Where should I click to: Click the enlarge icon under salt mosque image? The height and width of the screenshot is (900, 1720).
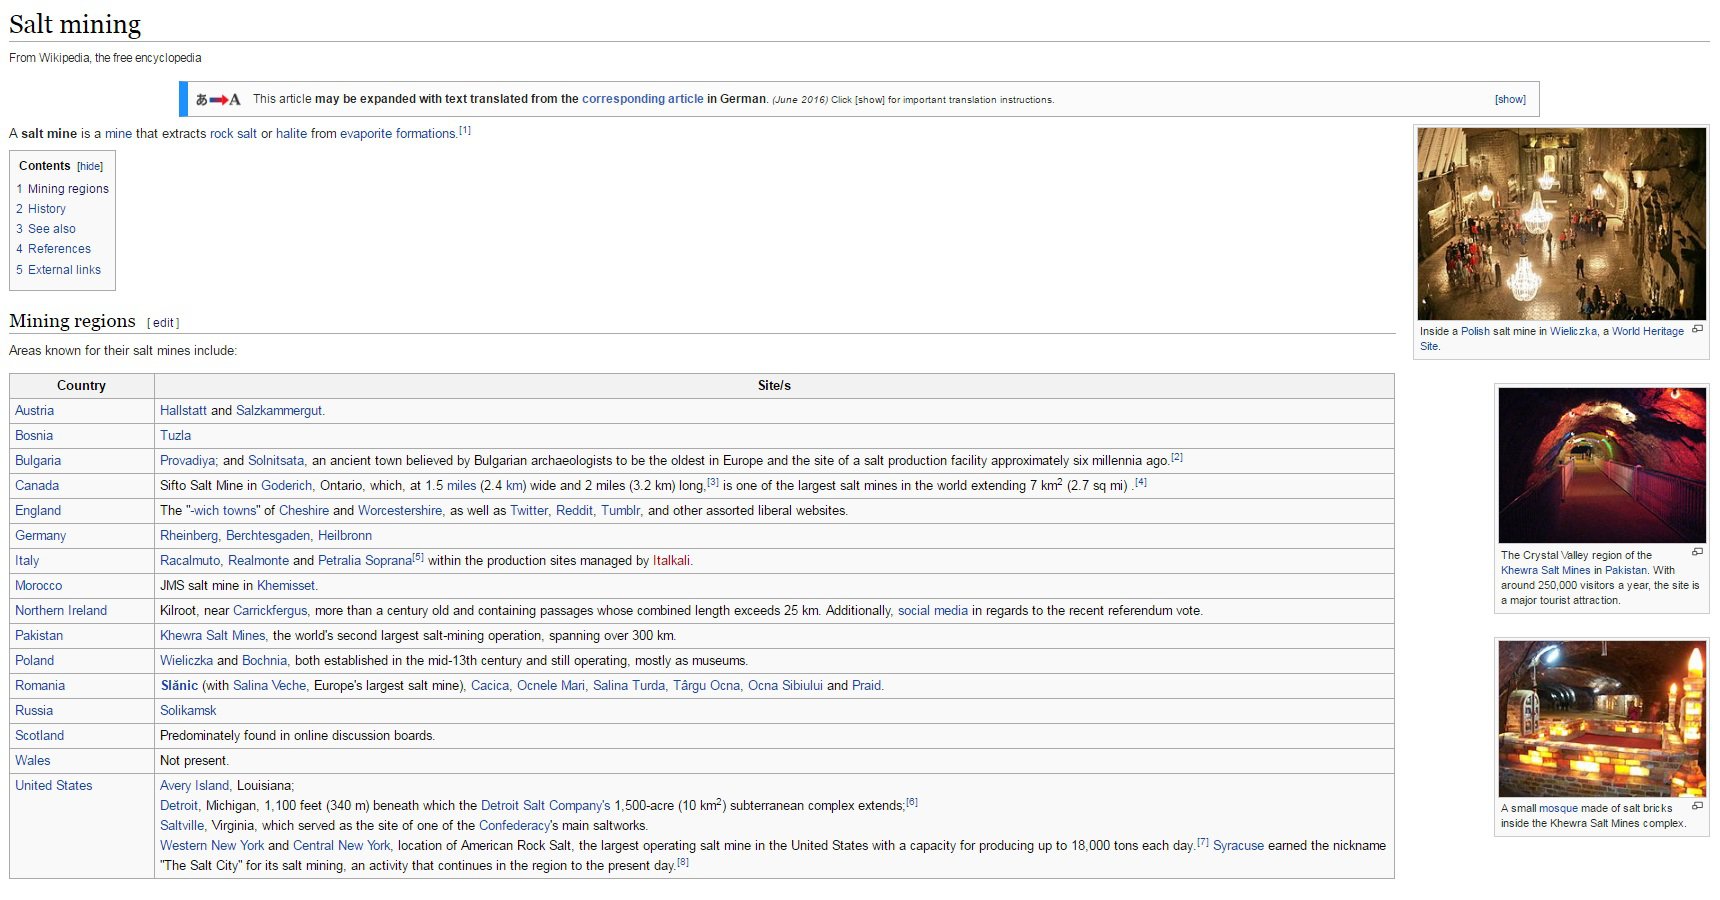click(x=1697, y=805)
